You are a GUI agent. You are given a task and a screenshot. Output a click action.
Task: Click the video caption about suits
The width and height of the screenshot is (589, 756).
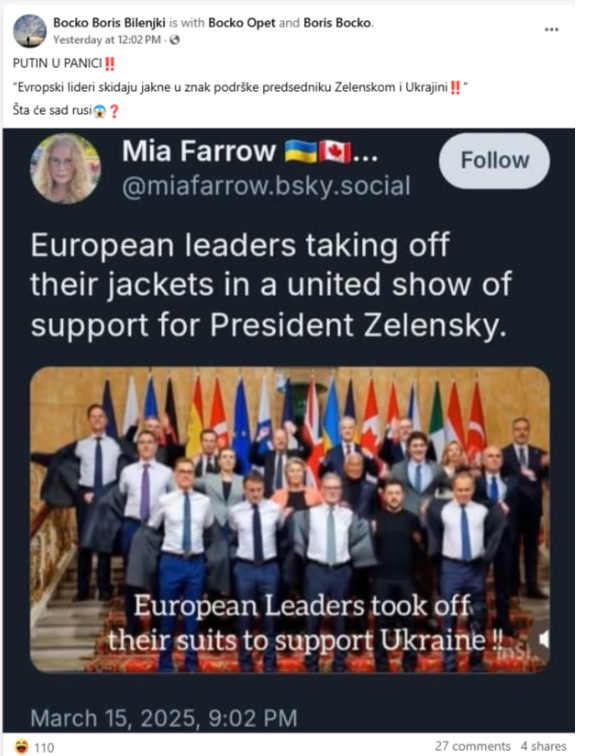(x=305, y=622)
